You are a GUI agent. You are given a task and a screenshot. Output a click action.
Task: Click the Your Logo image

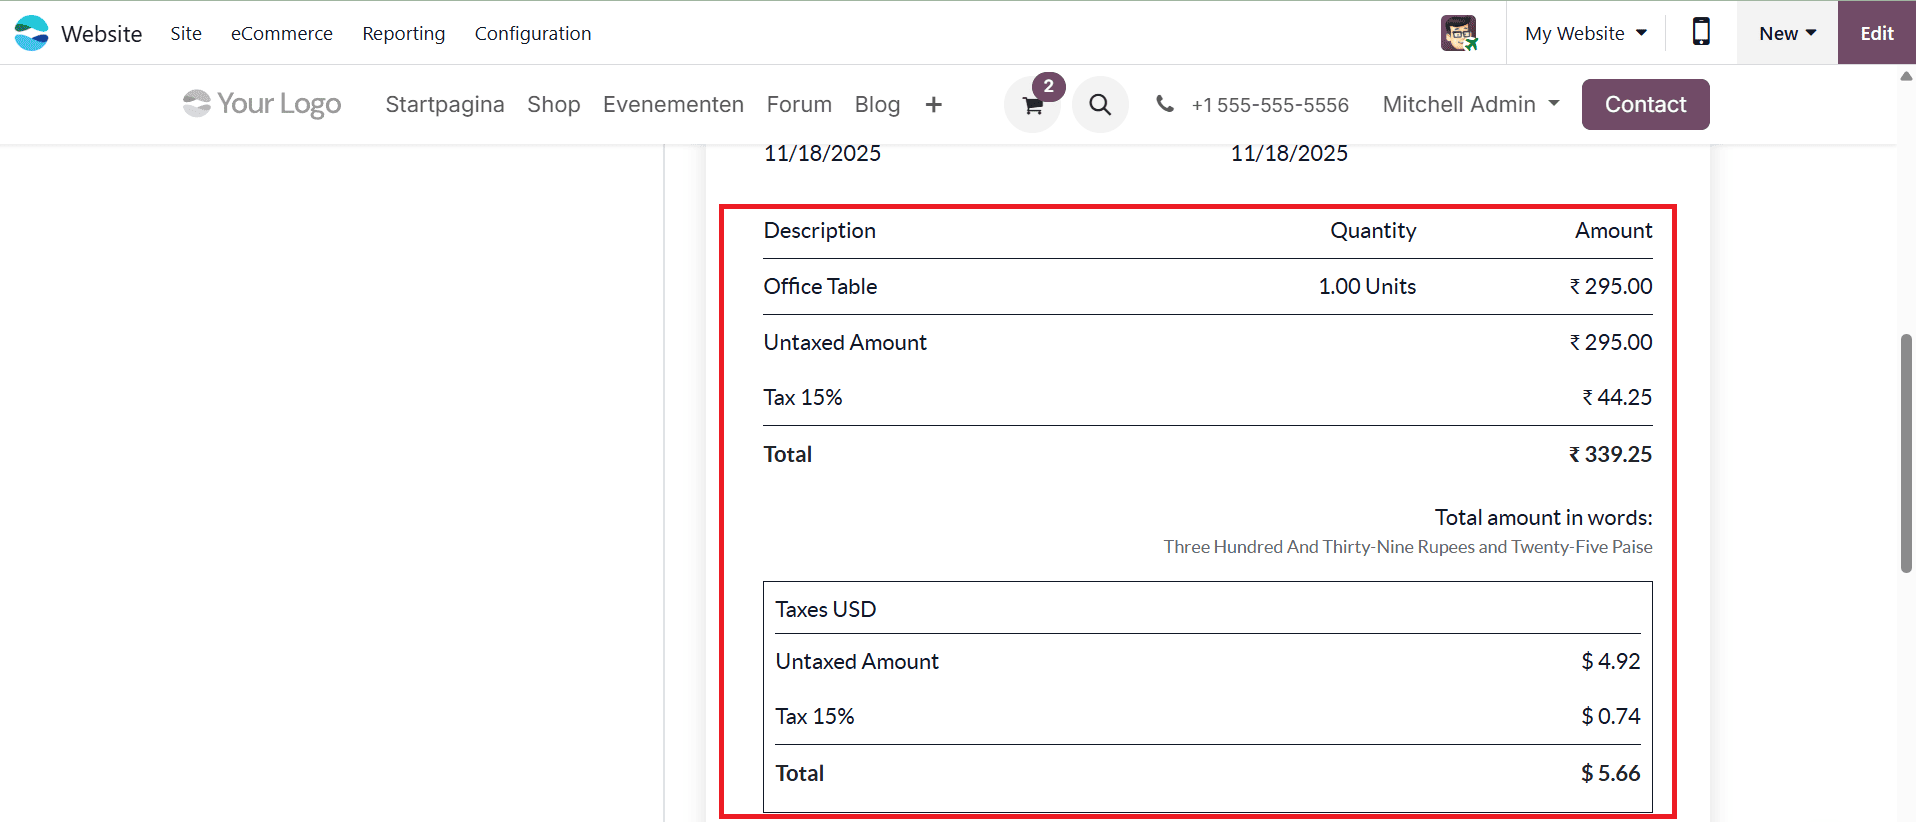pyautogui.click(x=260, y=104)
